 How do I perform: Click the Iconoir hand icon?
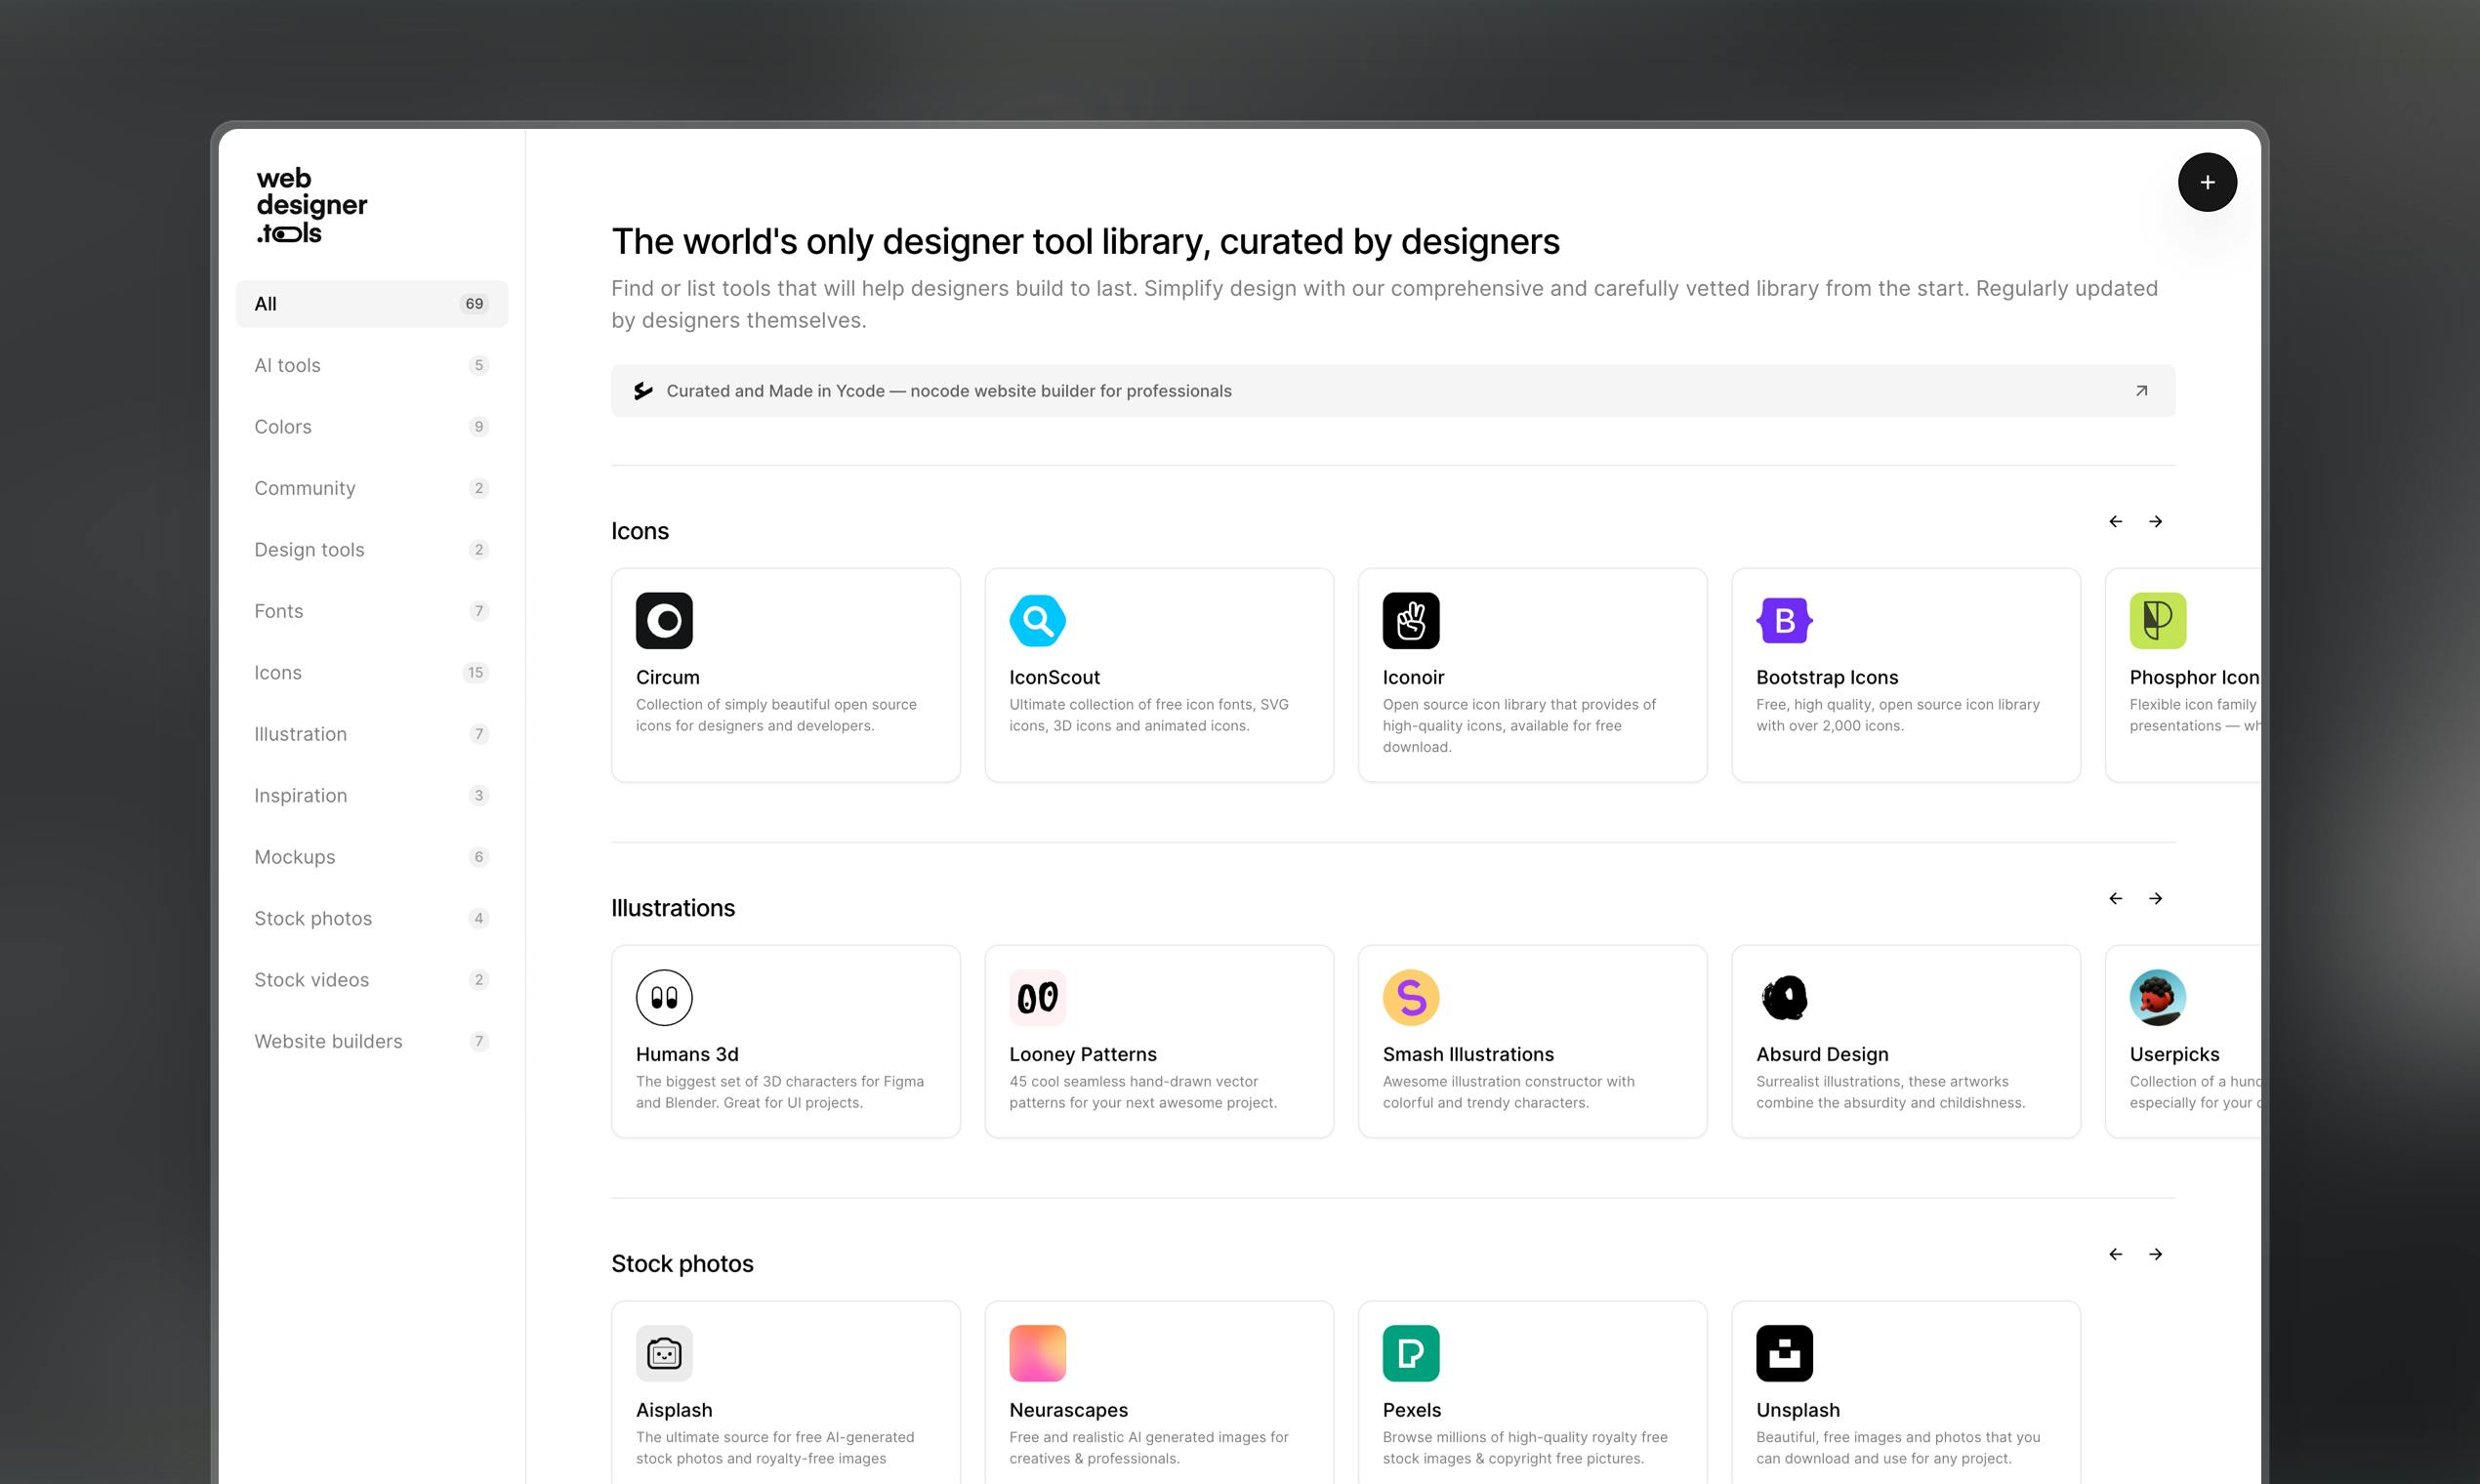click(x=1411, y=620)
